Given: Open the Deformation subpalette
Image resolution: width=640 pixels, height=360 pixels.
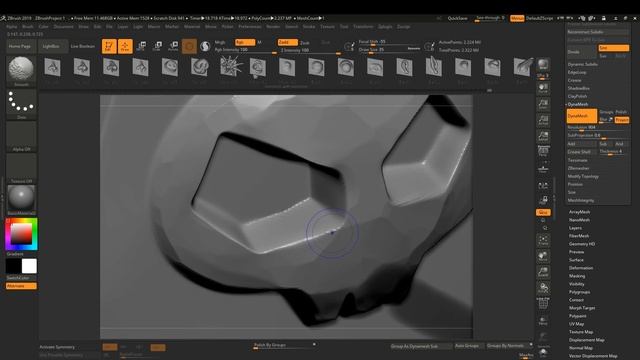Looking at the screenshot, I should (x=581, y=268).
